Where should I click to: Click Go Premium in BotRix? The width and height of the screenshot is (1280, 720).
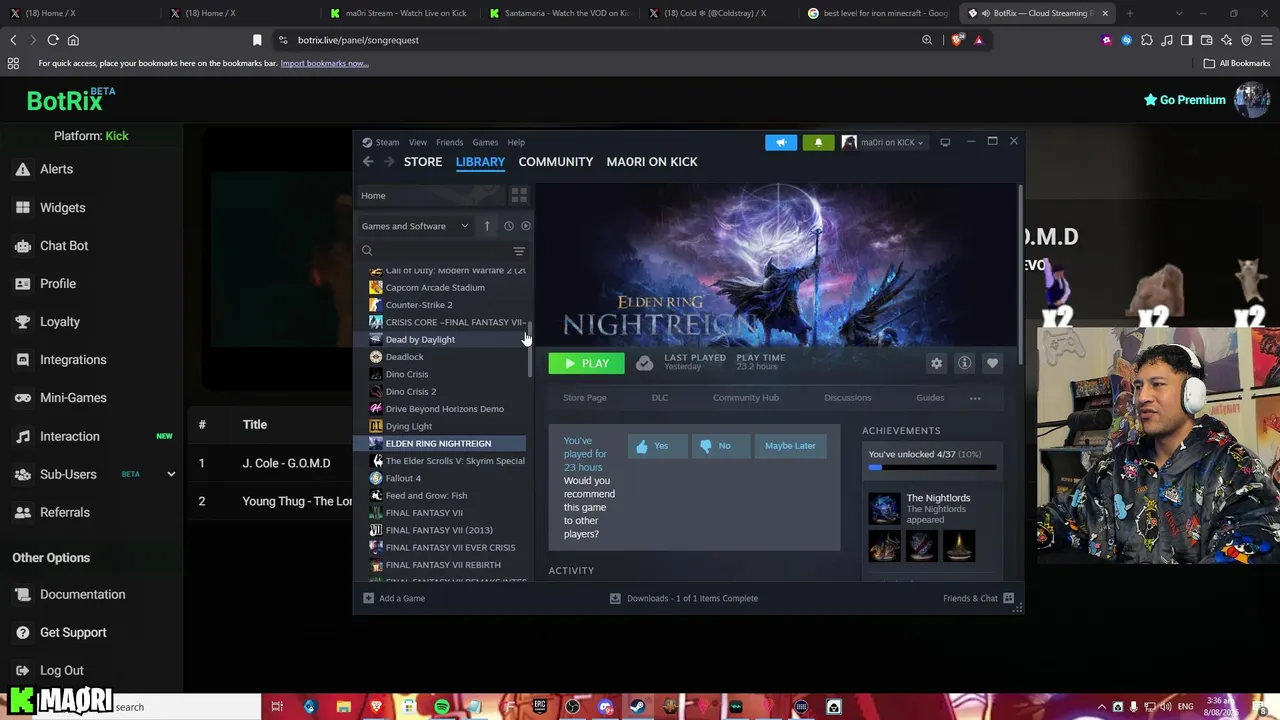pyautogui.click(x=1184, y=100)
